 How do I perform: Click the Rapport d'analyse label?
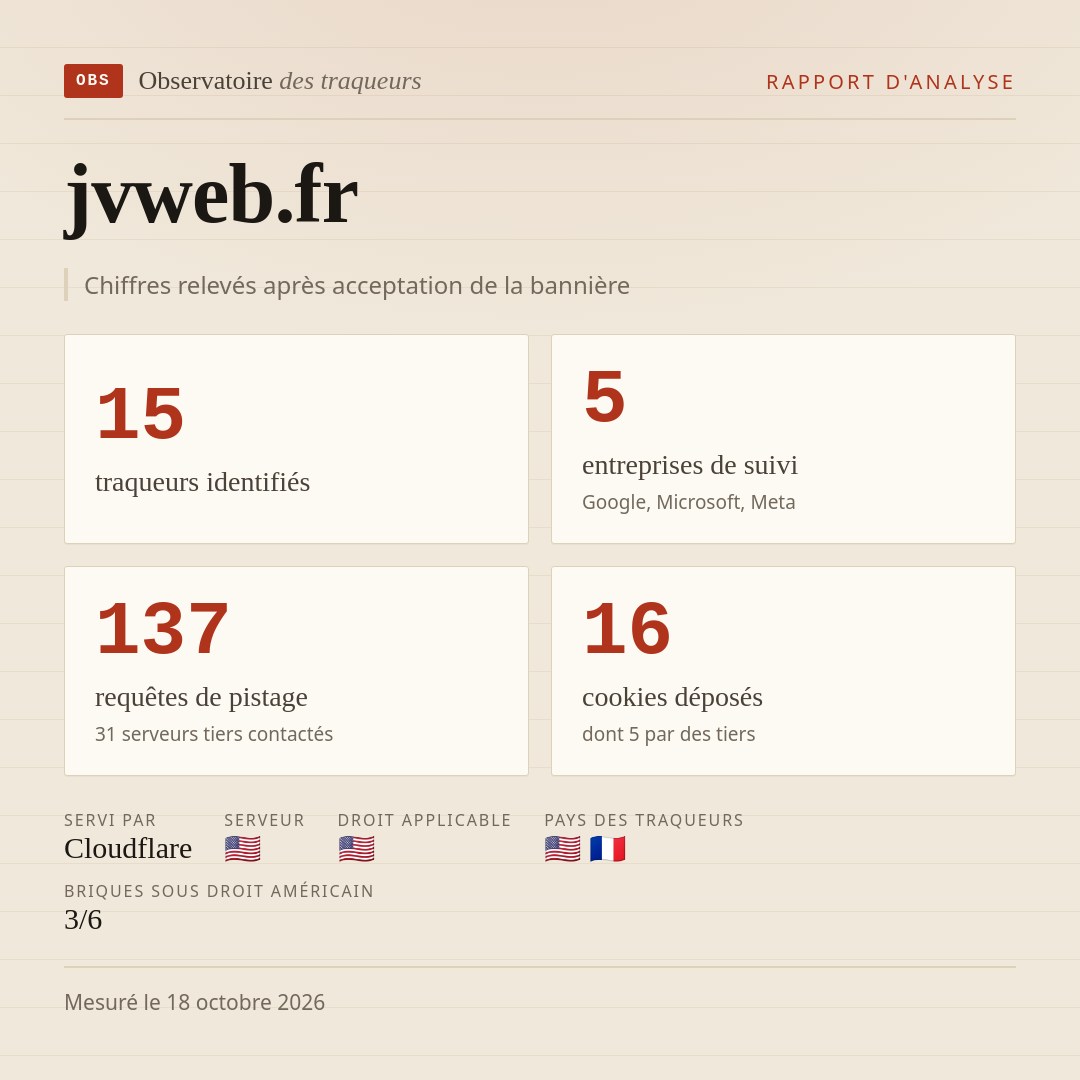pos(891,82)
